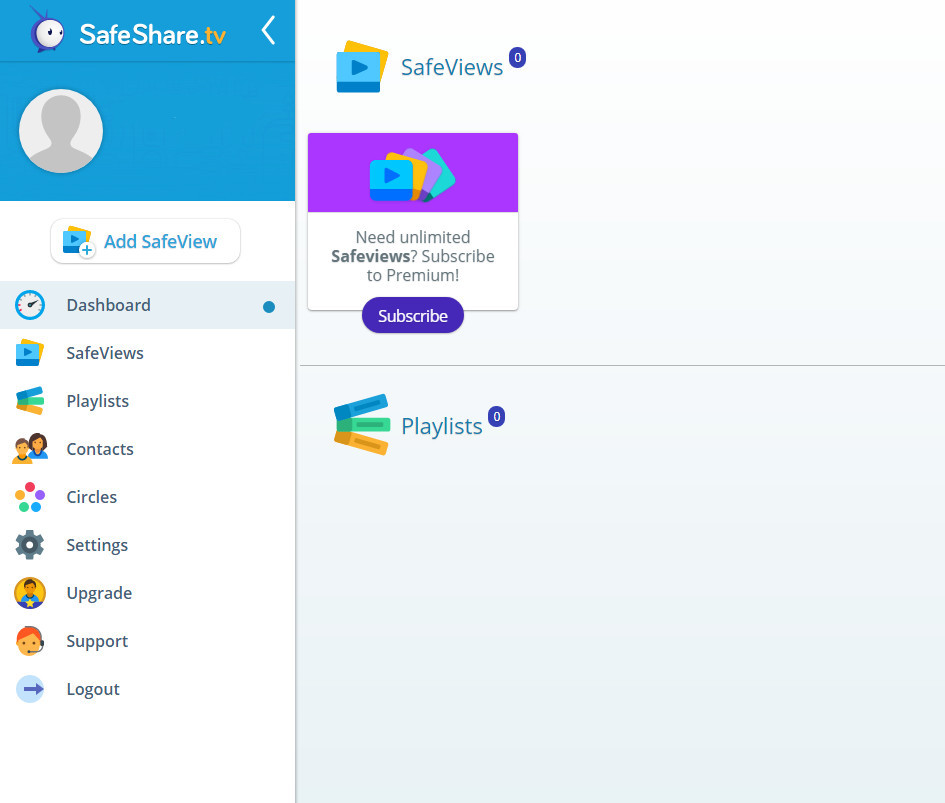Open the Playlists menu entry
The image size is (945, 803).
[x=97, y=401]
